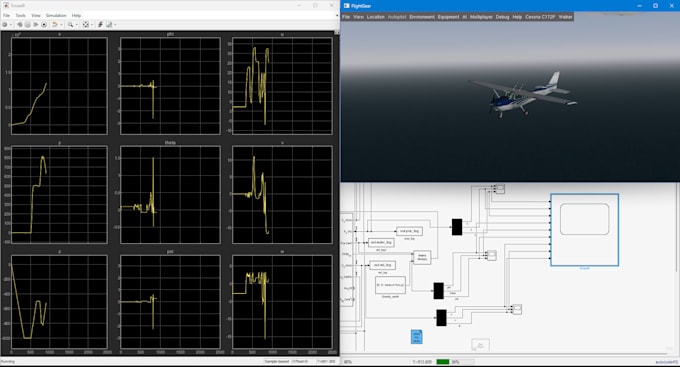Click the green simulation progress bar
The height and width of the screenshot is (367, 680).
tap(443, 362)
